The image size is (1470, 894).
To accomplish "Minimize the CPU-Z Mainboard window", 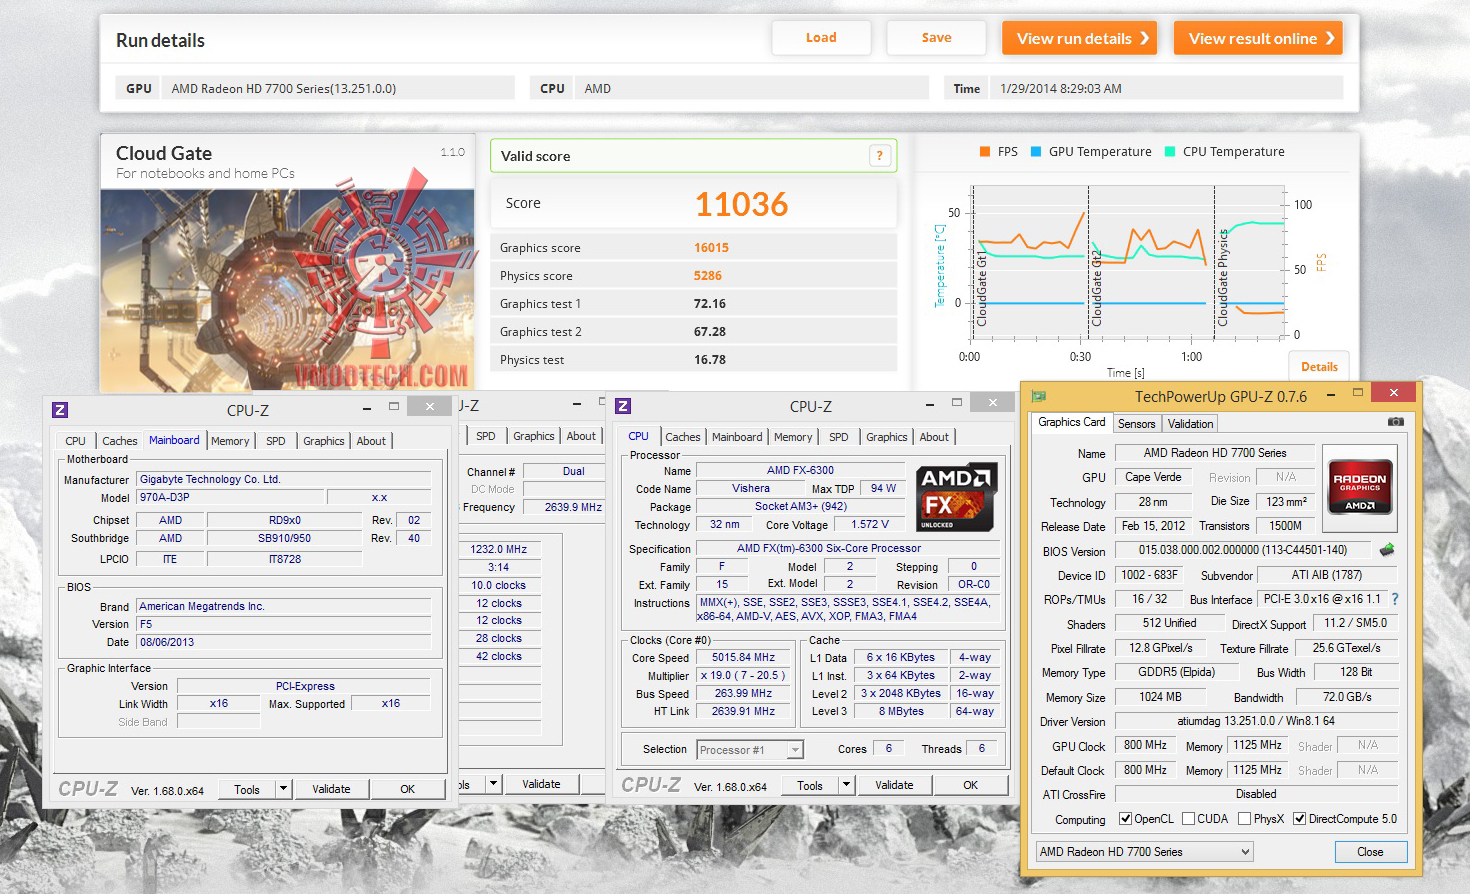I will [x=367, y=407].
